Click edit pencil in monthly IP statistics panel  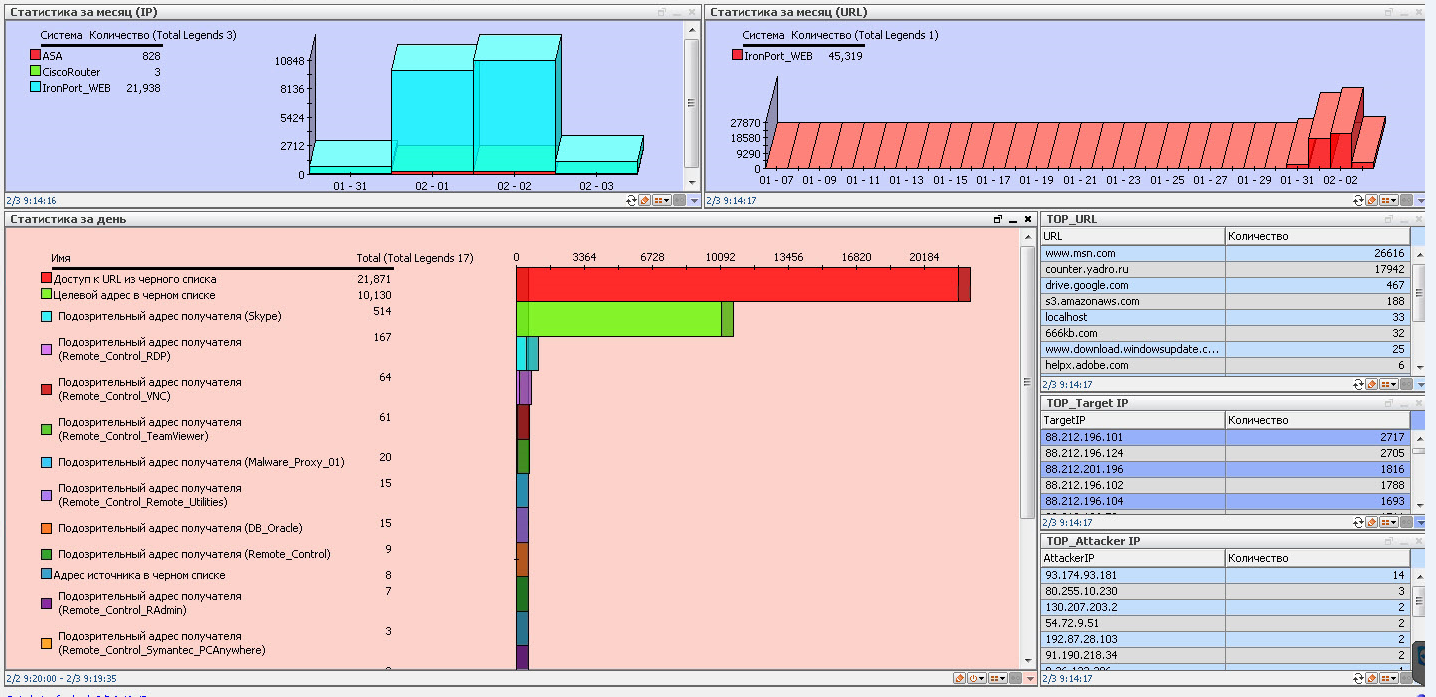645,200
